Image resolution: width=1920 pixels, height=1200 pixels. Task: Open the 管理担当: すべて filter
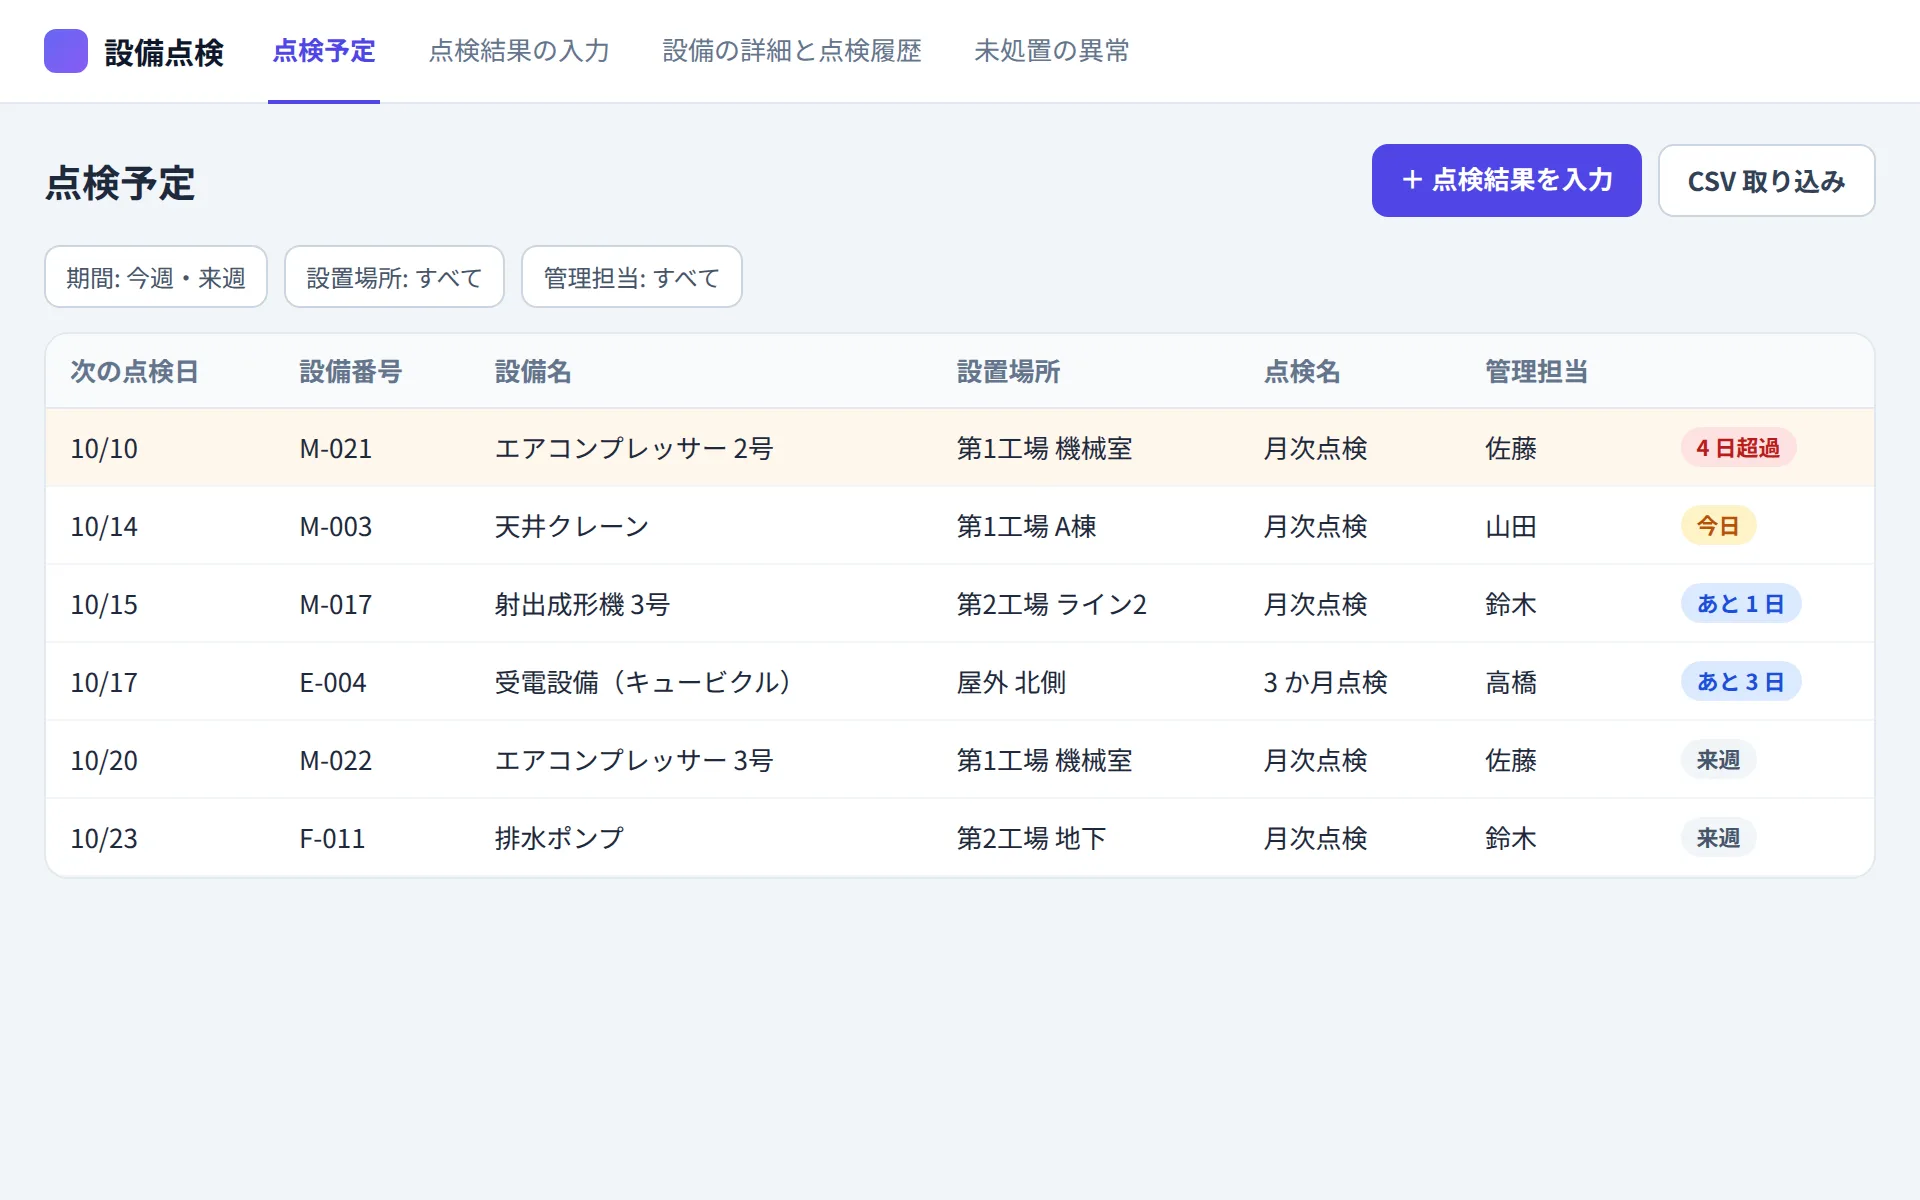click(x=632, y=277)
